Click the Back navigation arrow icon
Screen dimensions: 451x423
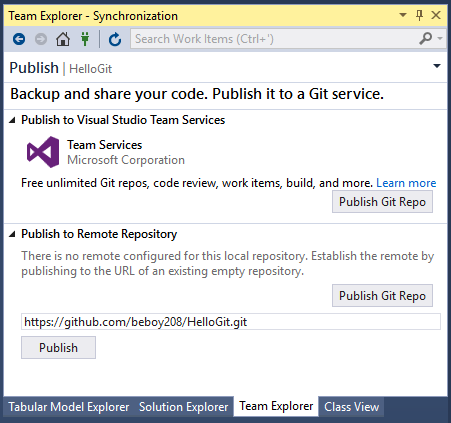19,39
